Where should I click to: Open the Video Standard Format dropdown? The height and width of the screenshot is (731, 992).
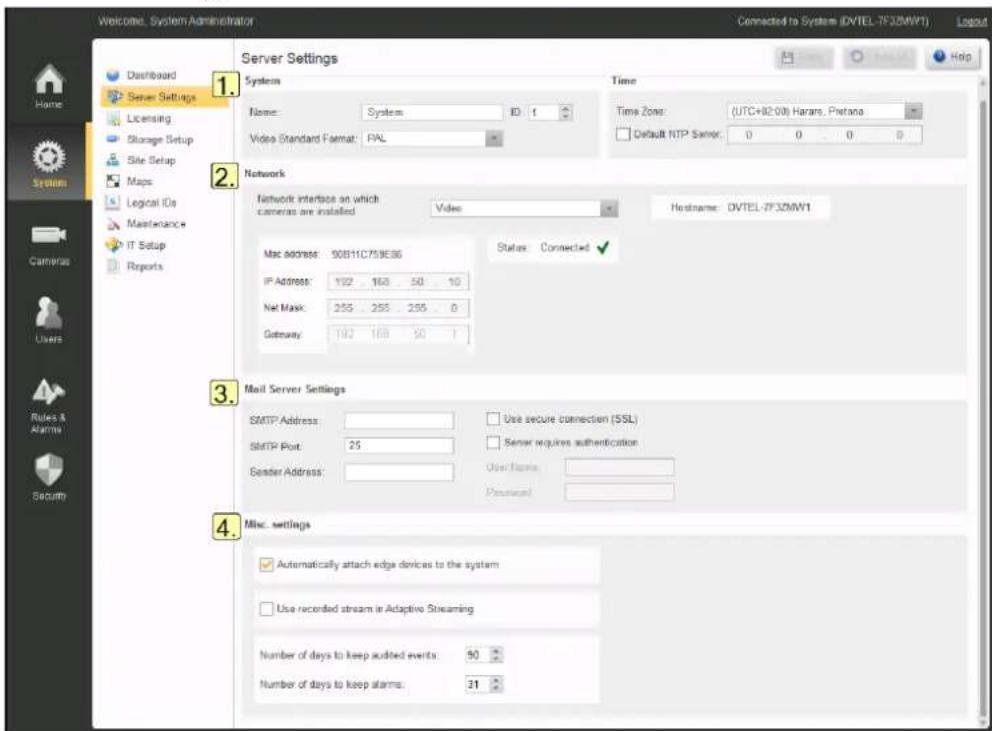point(494,139)
